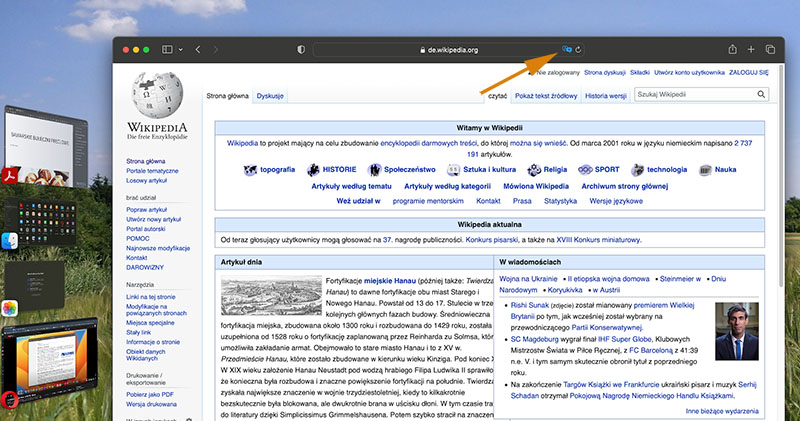
Task: Select the Strona główna tab
Action: tap(228, 96)
